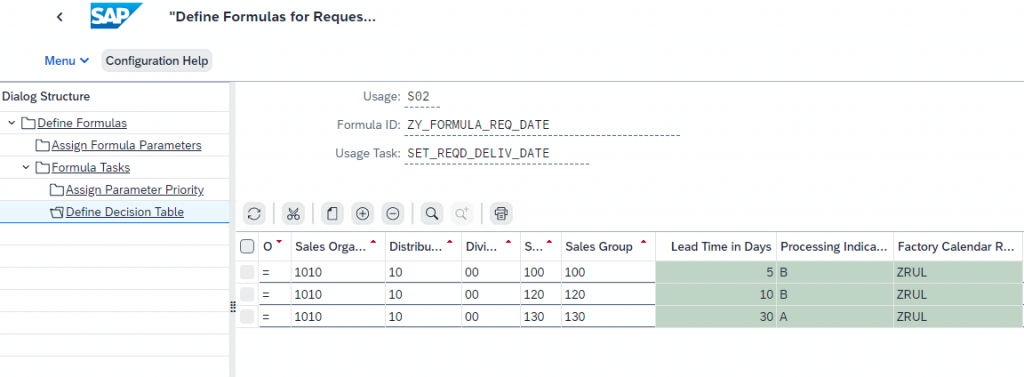Select the row with Sales Group 100
This screenshot has width=1024, height=377.
(x=247, y=272)
